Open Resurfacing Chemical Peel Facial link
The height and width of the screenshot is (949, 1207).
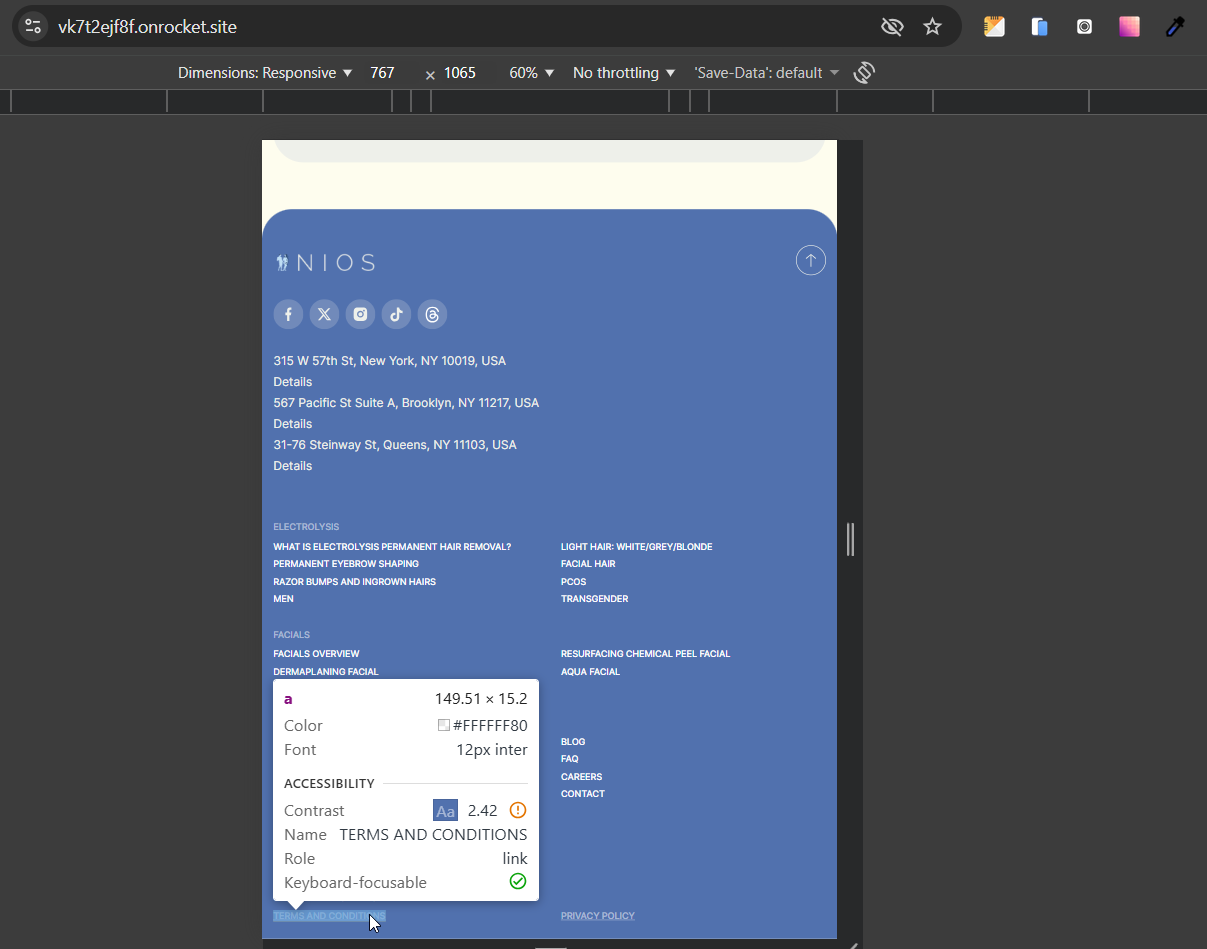click(x=646, y=654)
